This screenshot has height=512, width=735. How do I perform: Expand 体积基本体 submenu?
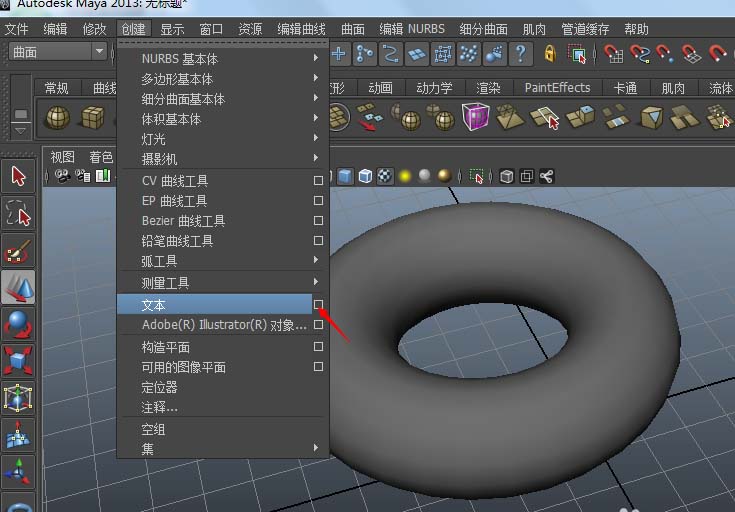(222, 119)
